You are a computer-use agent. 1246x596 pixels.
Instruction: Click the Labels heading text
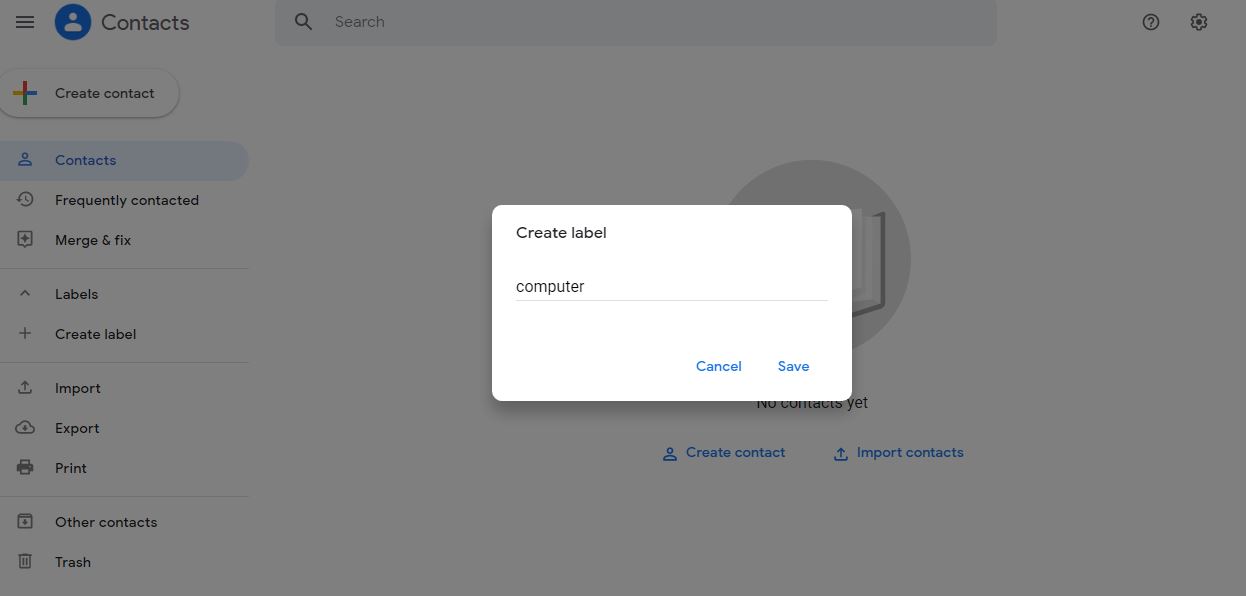[x=76, y=294]
